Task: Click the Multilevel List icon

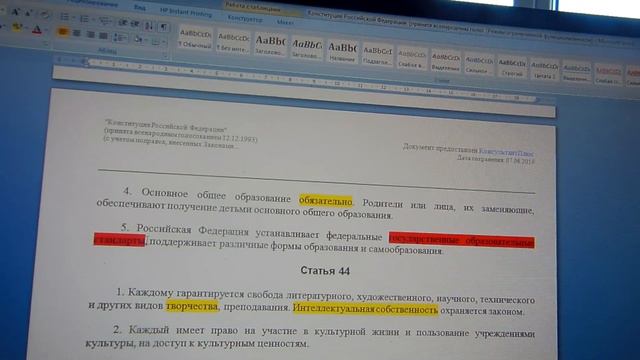Action: (x=104, y=21)
